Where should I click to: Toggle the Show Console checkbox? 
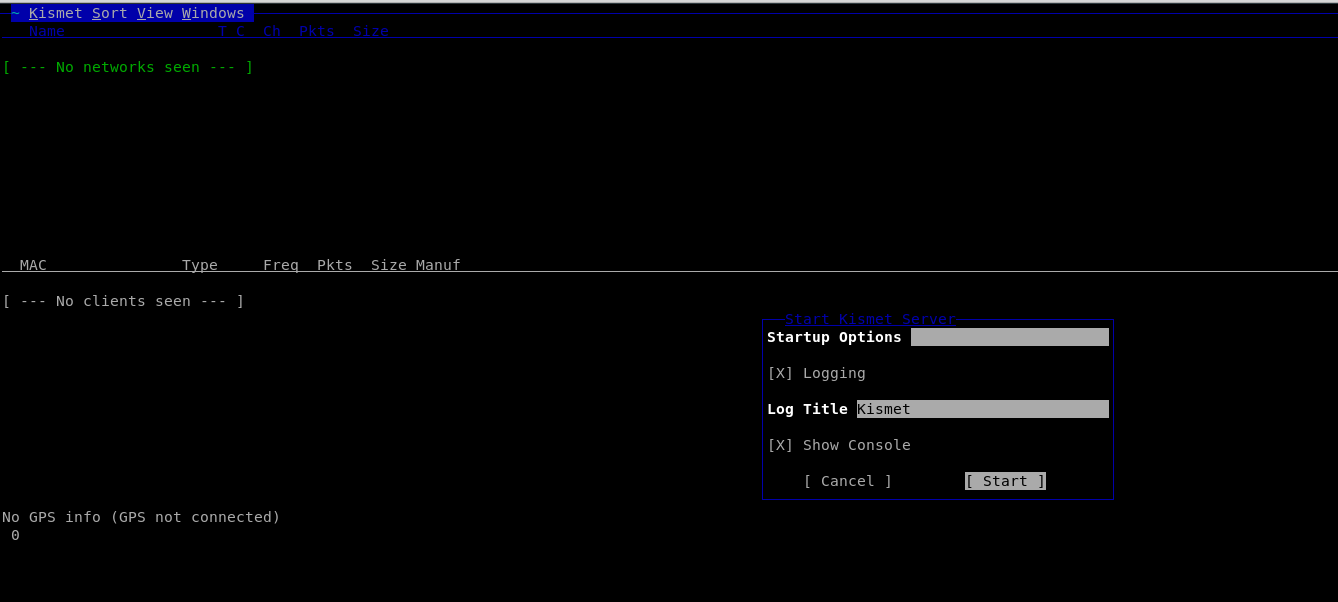click(x=839, y=445)
